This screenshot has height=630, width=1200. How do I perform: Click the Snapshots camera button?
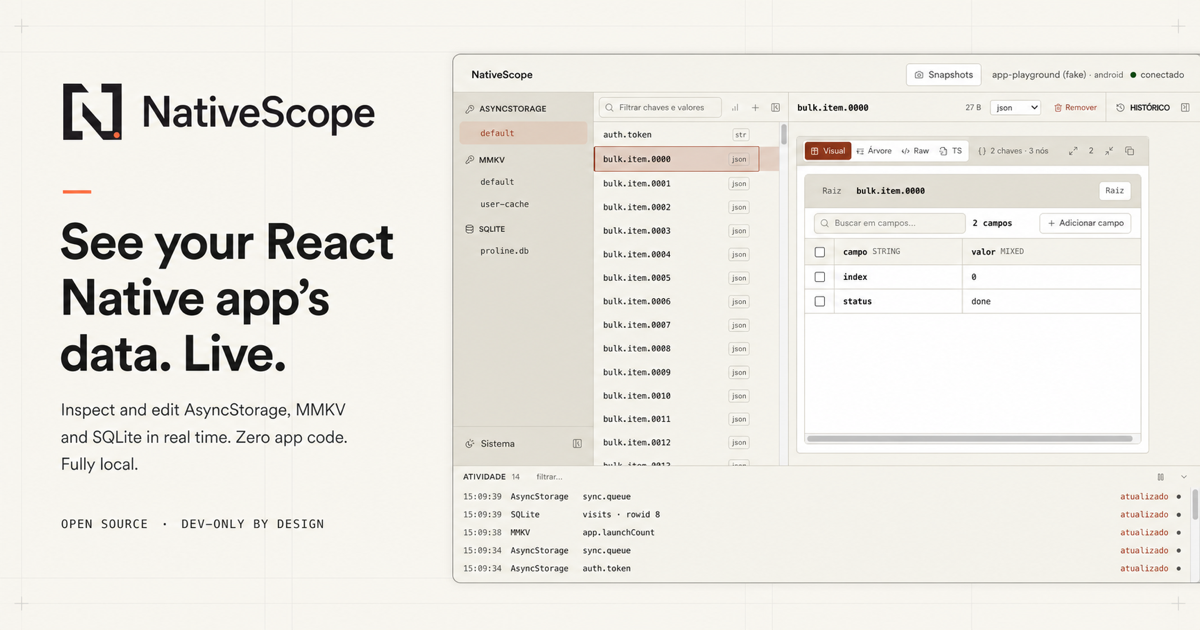944,75
